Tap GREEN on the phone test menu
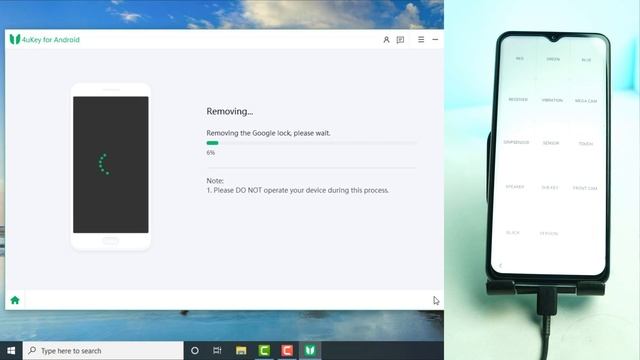Screen dimensions: 640x360 [553, 59]
